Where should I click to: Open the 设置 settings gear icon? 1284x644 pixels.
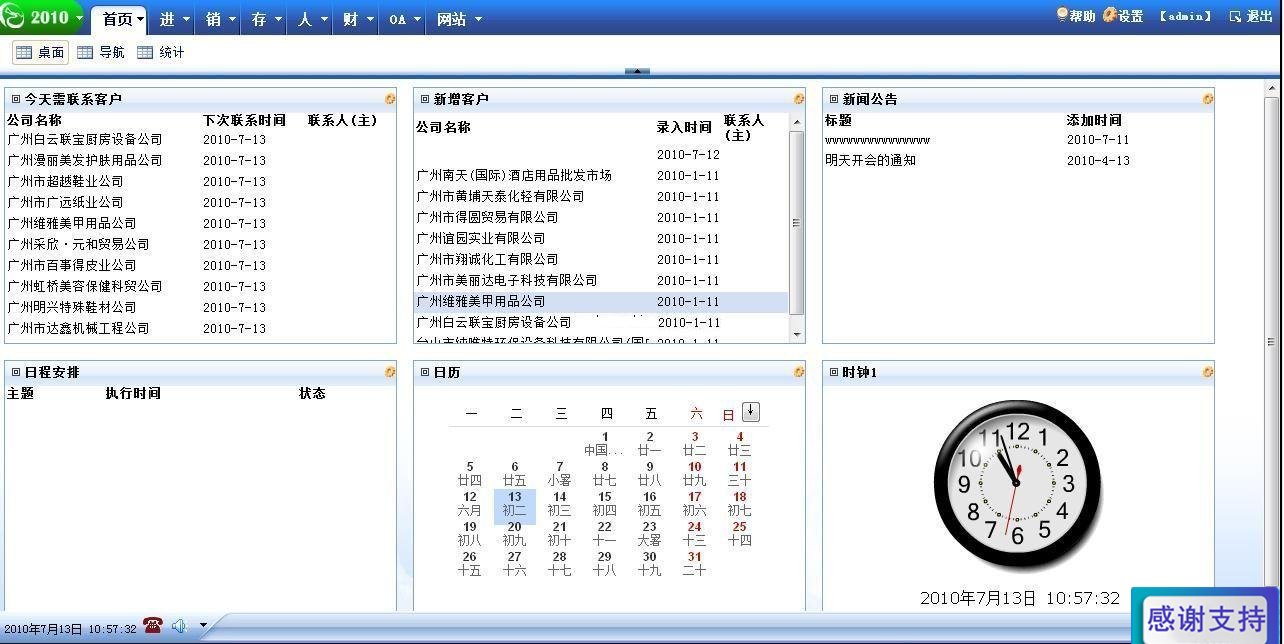pos(1109,15)
